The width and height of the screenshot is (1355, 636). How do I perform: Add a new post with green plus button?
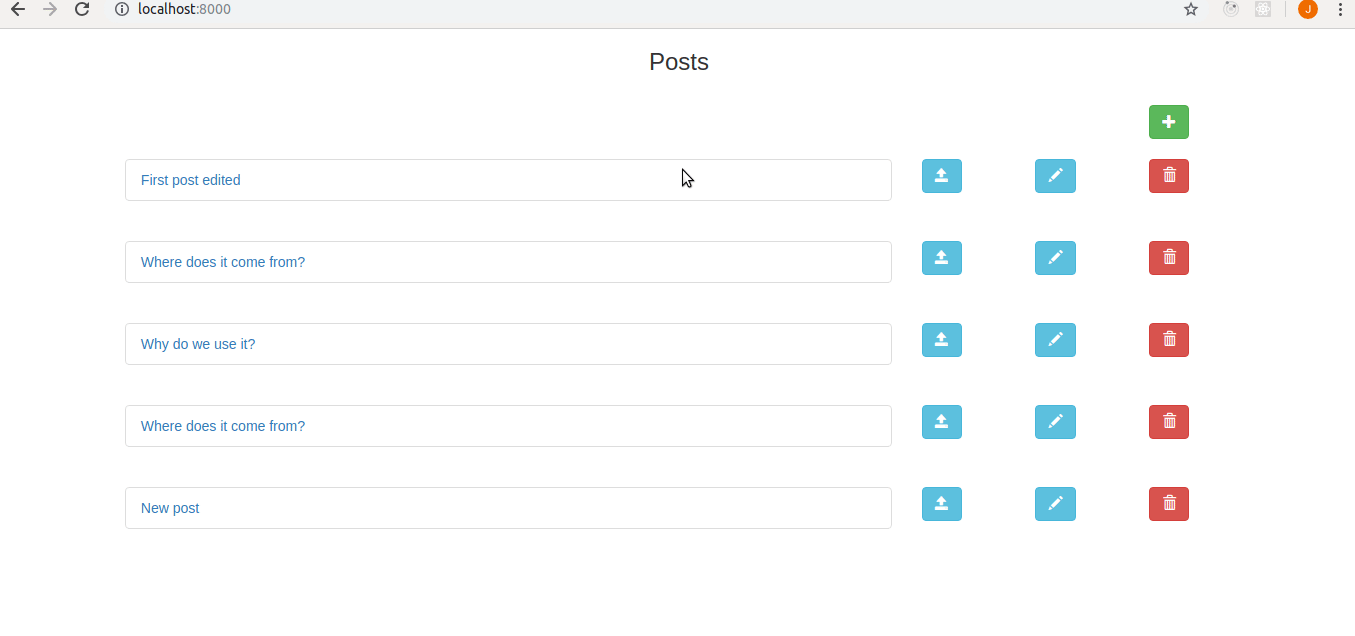[x=1168, y=122]
